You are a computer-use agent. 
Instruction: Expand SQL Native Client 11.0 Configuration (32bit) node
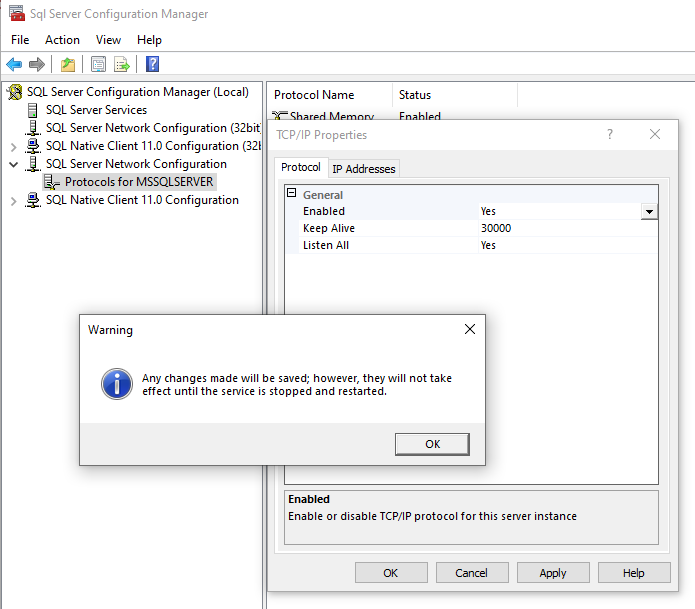pos(13,147)
